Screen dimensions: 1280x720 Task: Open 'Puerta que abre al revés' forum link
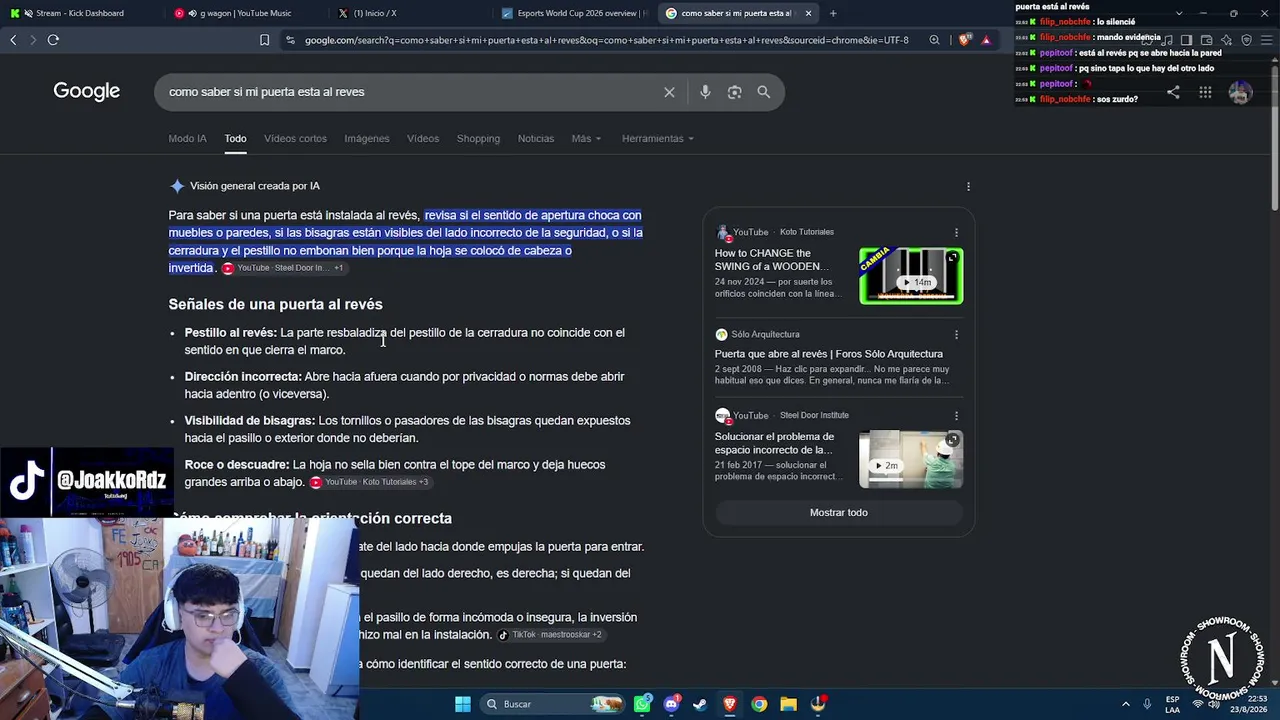tap(829, 354)
